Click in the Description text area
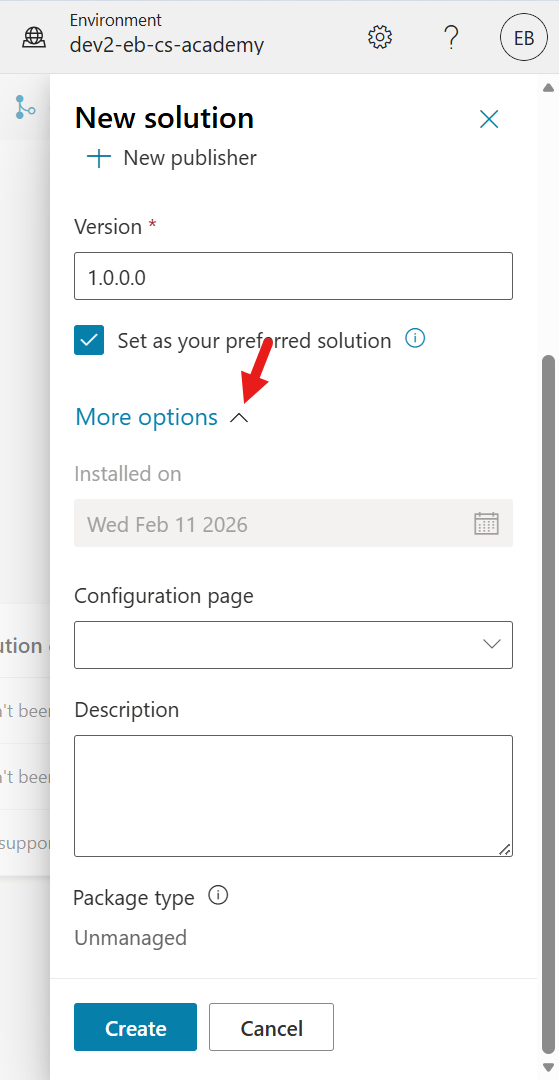This screenshot has height=1080, width=559. click(x=293, y=796)
